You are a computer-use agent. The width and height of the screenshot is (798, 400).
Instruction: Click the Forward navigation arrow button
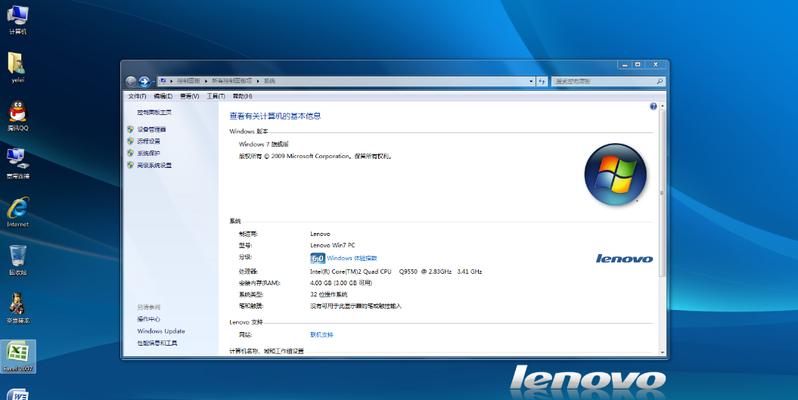click(144, 81)
